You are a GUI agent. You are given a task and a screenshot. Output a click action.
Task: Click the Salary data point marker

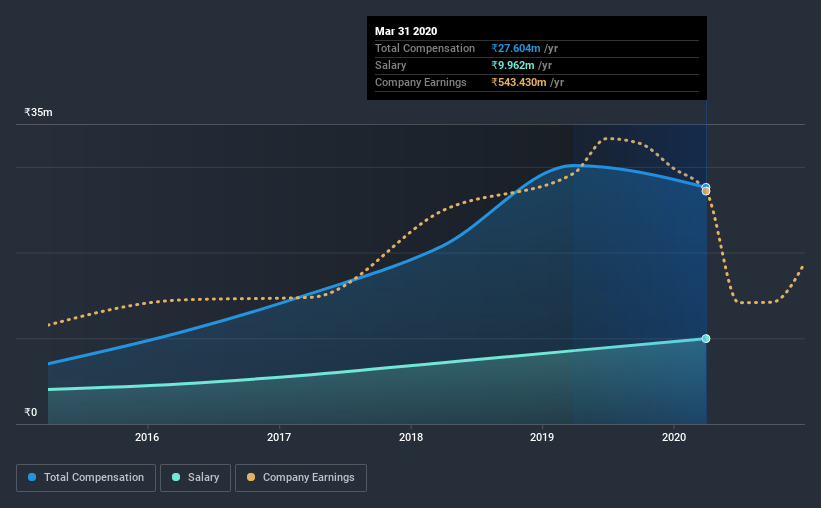706,338
